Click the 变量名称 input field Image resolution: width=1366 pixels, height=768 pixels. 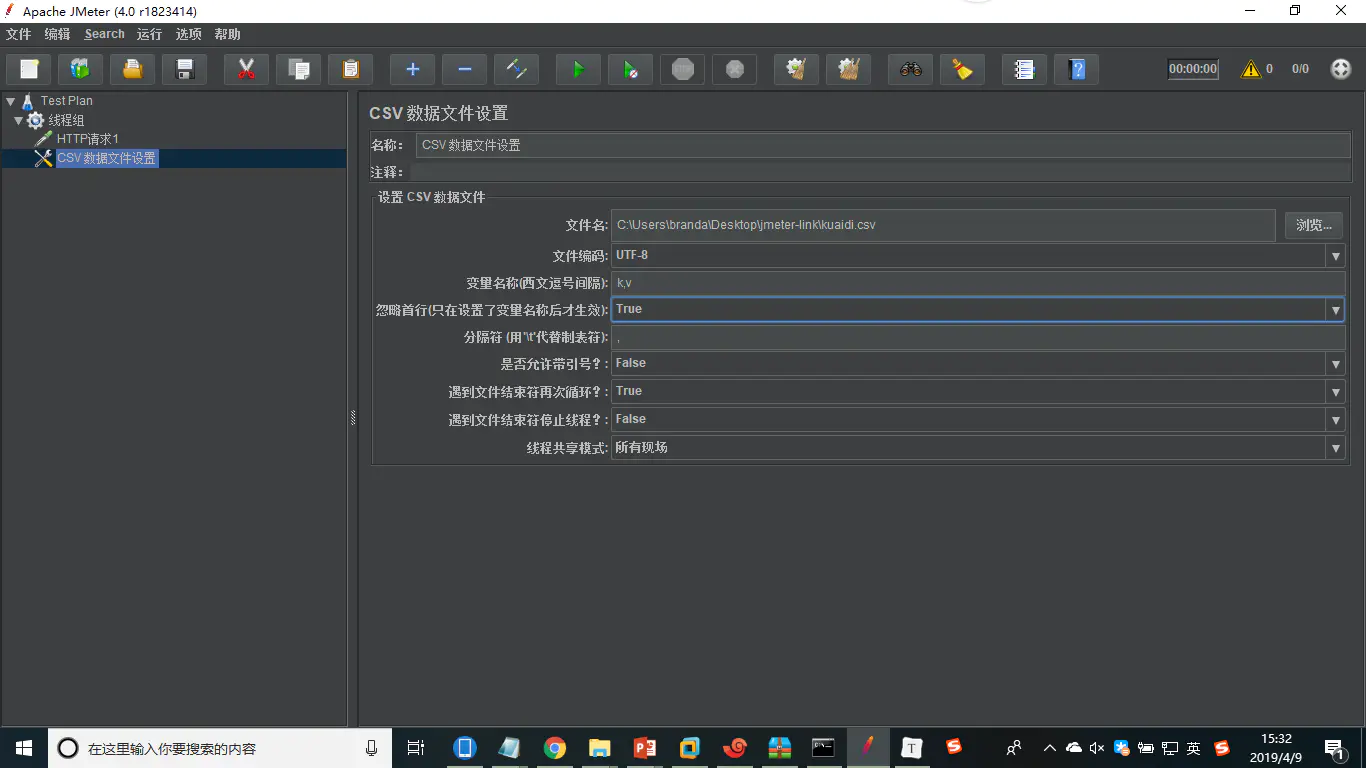coord(977,283)
